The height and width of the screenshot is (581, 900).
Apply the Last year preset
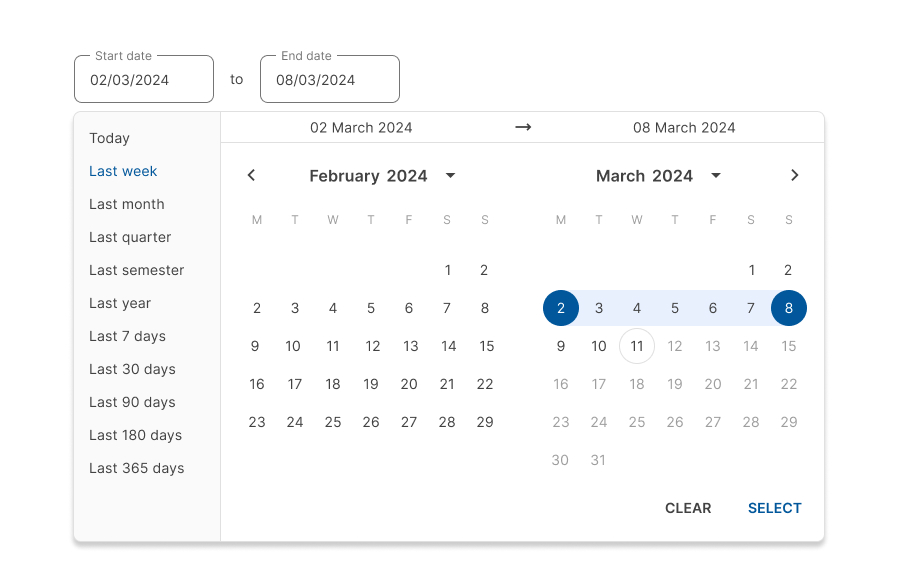tap(117, 303)
